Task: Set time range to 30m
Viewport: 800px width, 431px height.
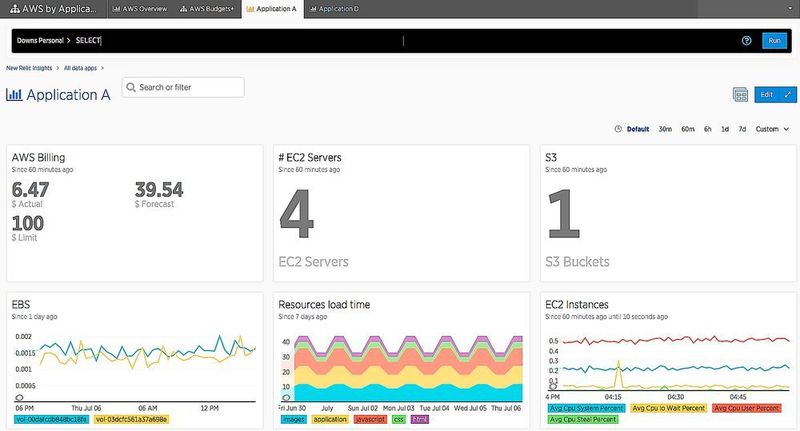Action: pos(665,129)
